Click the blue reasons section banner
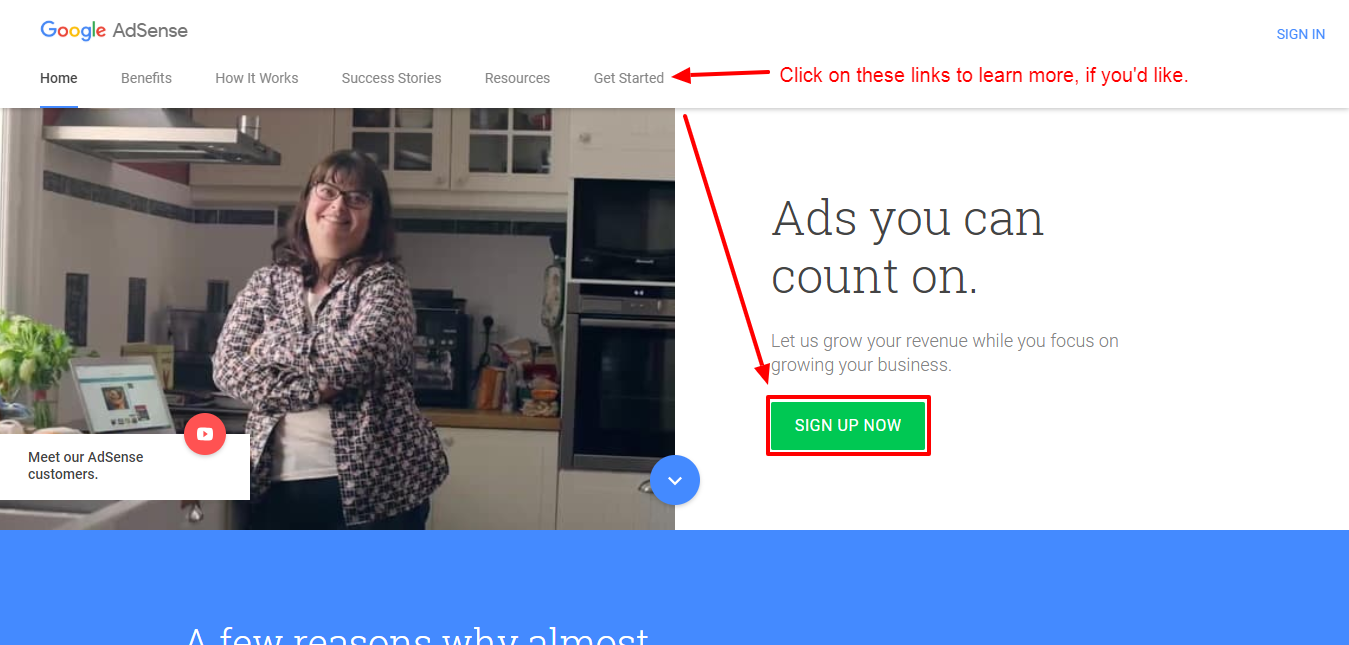This screenshot has height=645, width=1349. tap(674, 588)
